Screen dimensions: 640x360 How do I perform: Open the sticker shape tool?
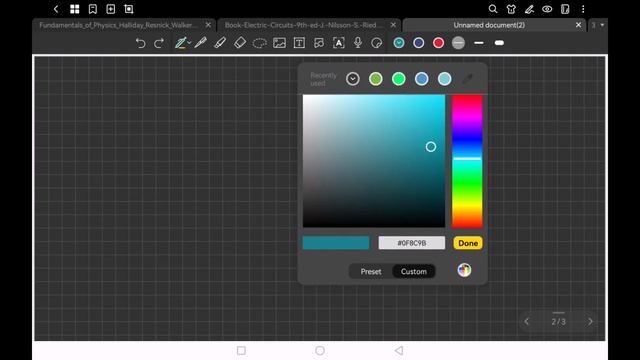319,43
